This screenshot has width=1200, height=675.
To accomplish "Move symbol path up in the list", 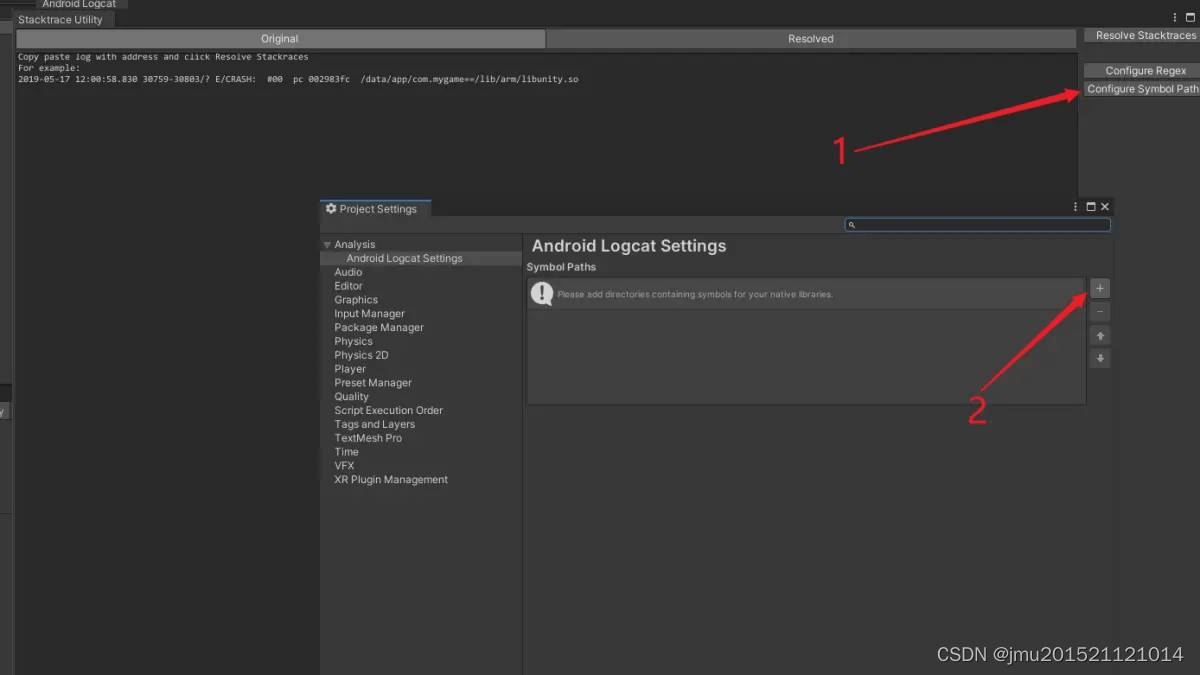I will pos(1099,335).
